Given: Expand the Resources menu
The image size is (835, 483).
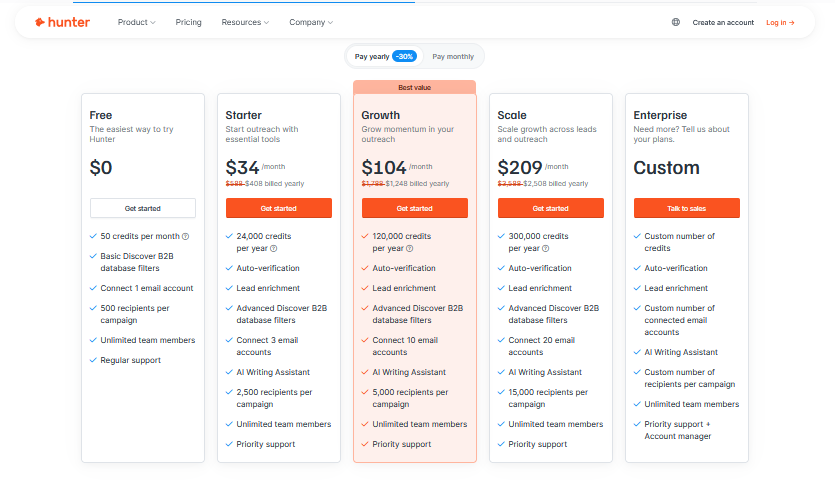Looking at the screenshot, I should [x=245, y=22].
